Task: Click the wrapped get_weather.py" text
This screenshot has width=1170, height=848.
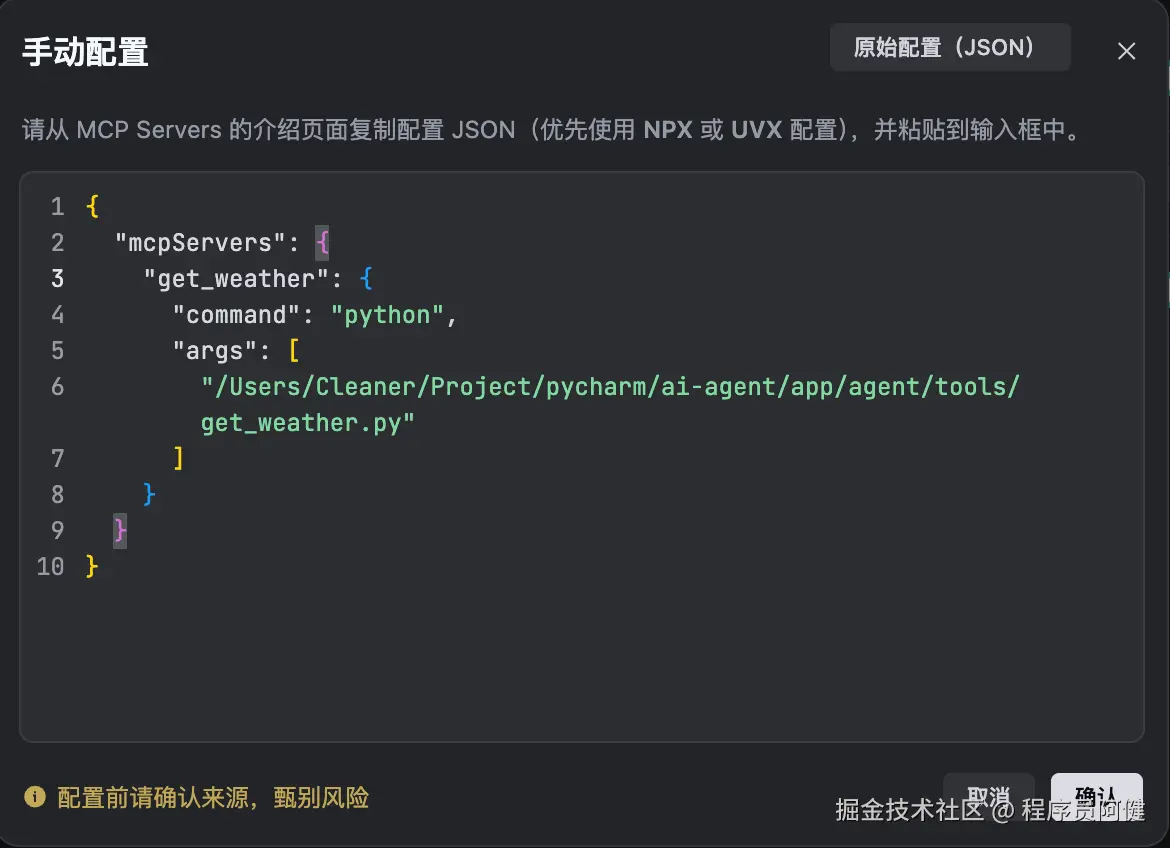Action: (x=307, y=423)
